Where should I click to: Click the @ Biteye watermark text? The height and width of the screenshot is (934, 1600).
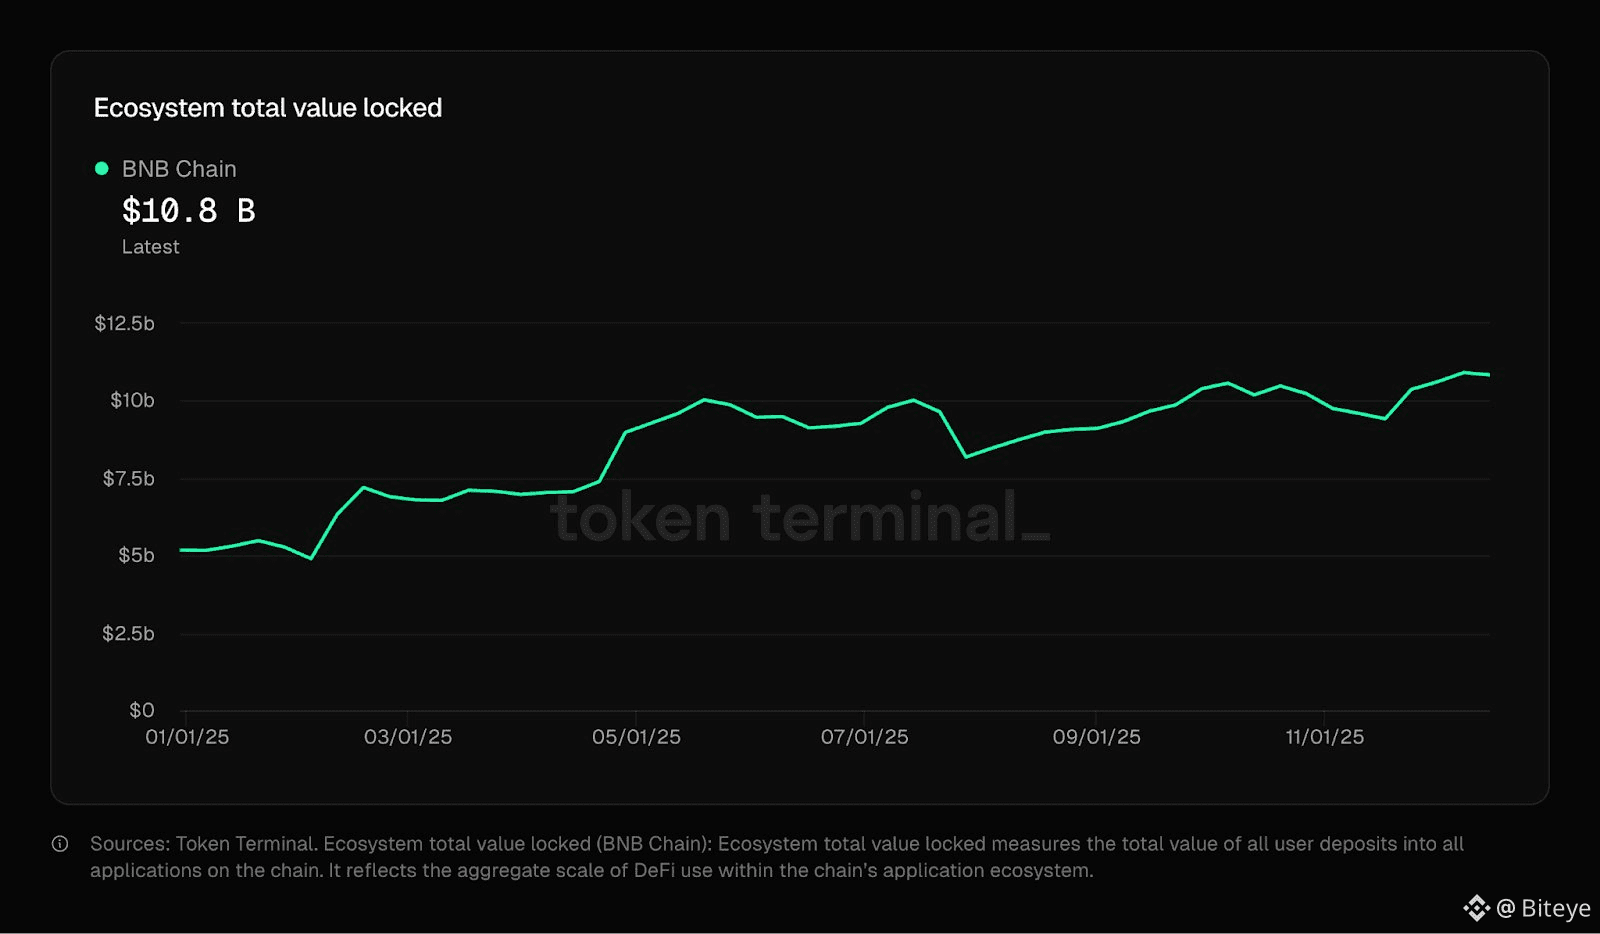[x=1543, y=908]
